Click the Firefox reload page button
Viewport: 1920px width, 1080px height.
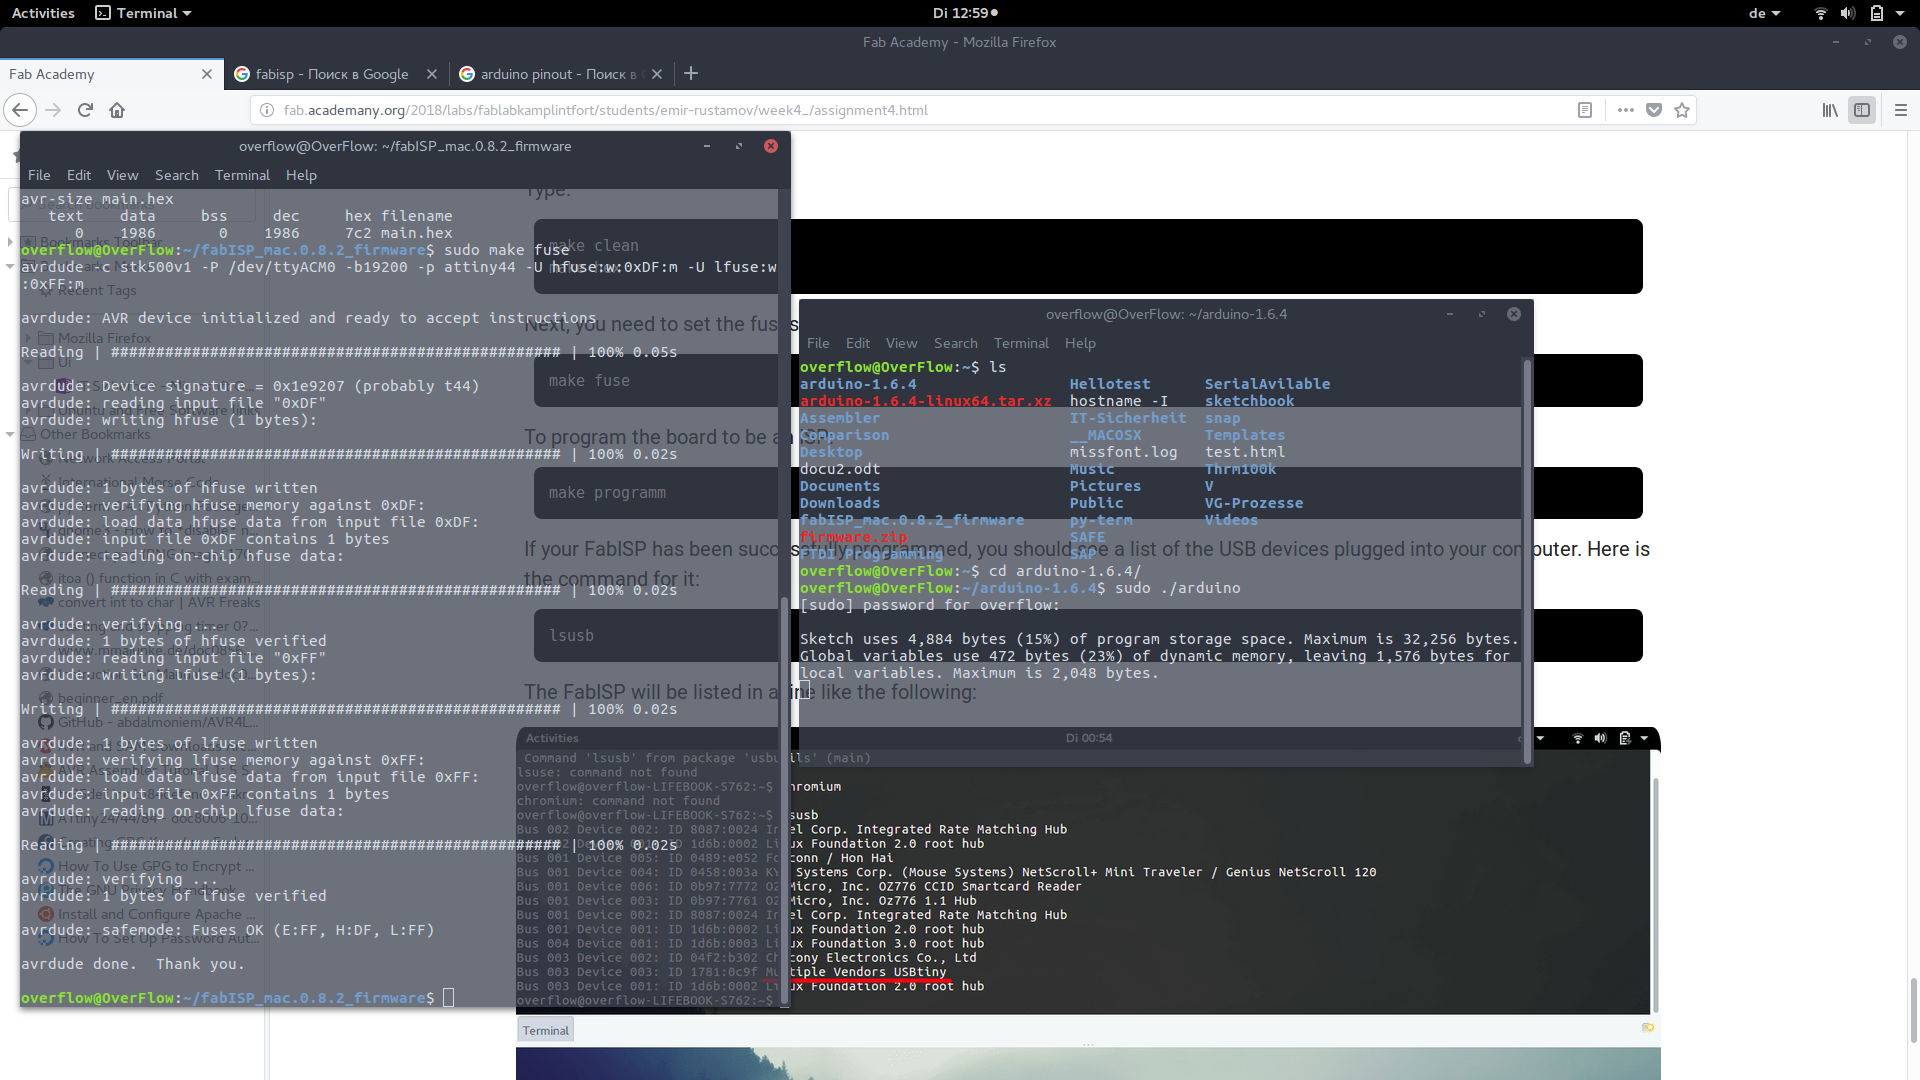(85, 110)
